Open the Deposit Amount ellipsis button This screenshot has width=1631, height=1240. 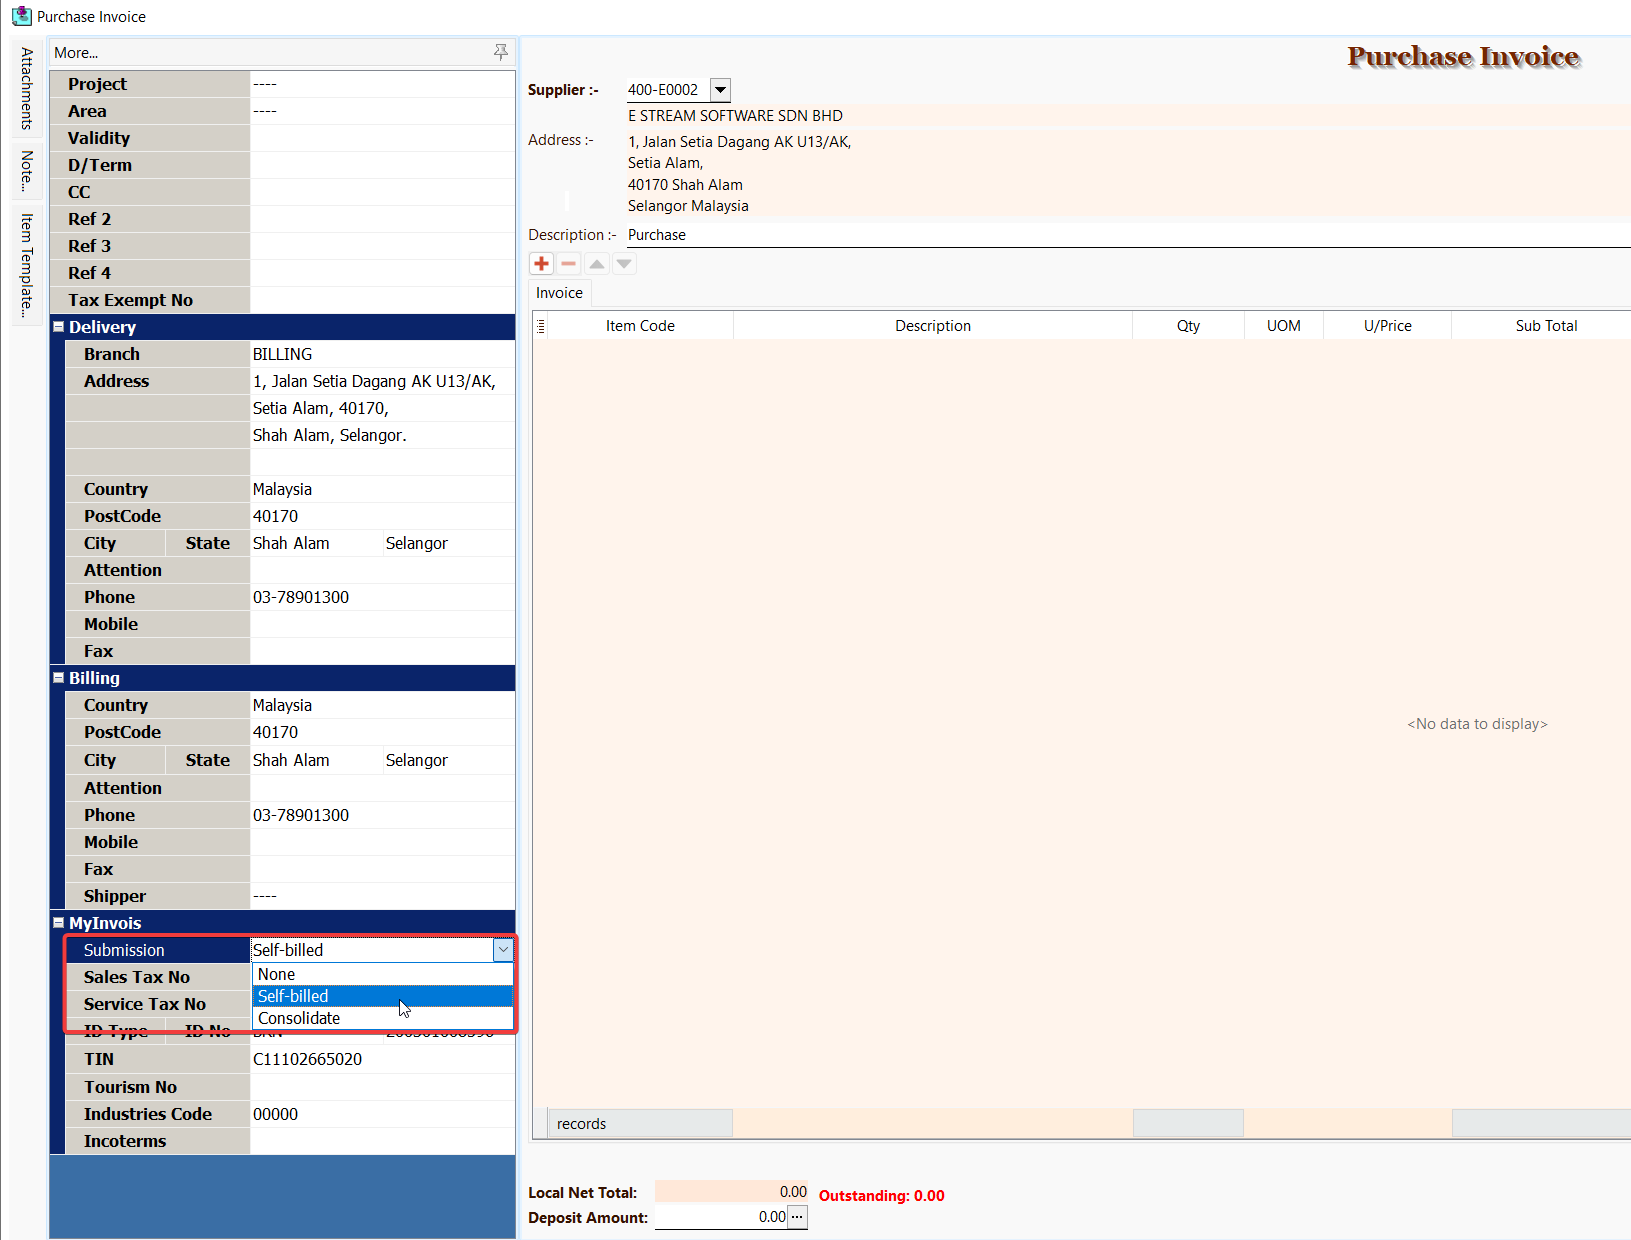[x=797, y=1217]
